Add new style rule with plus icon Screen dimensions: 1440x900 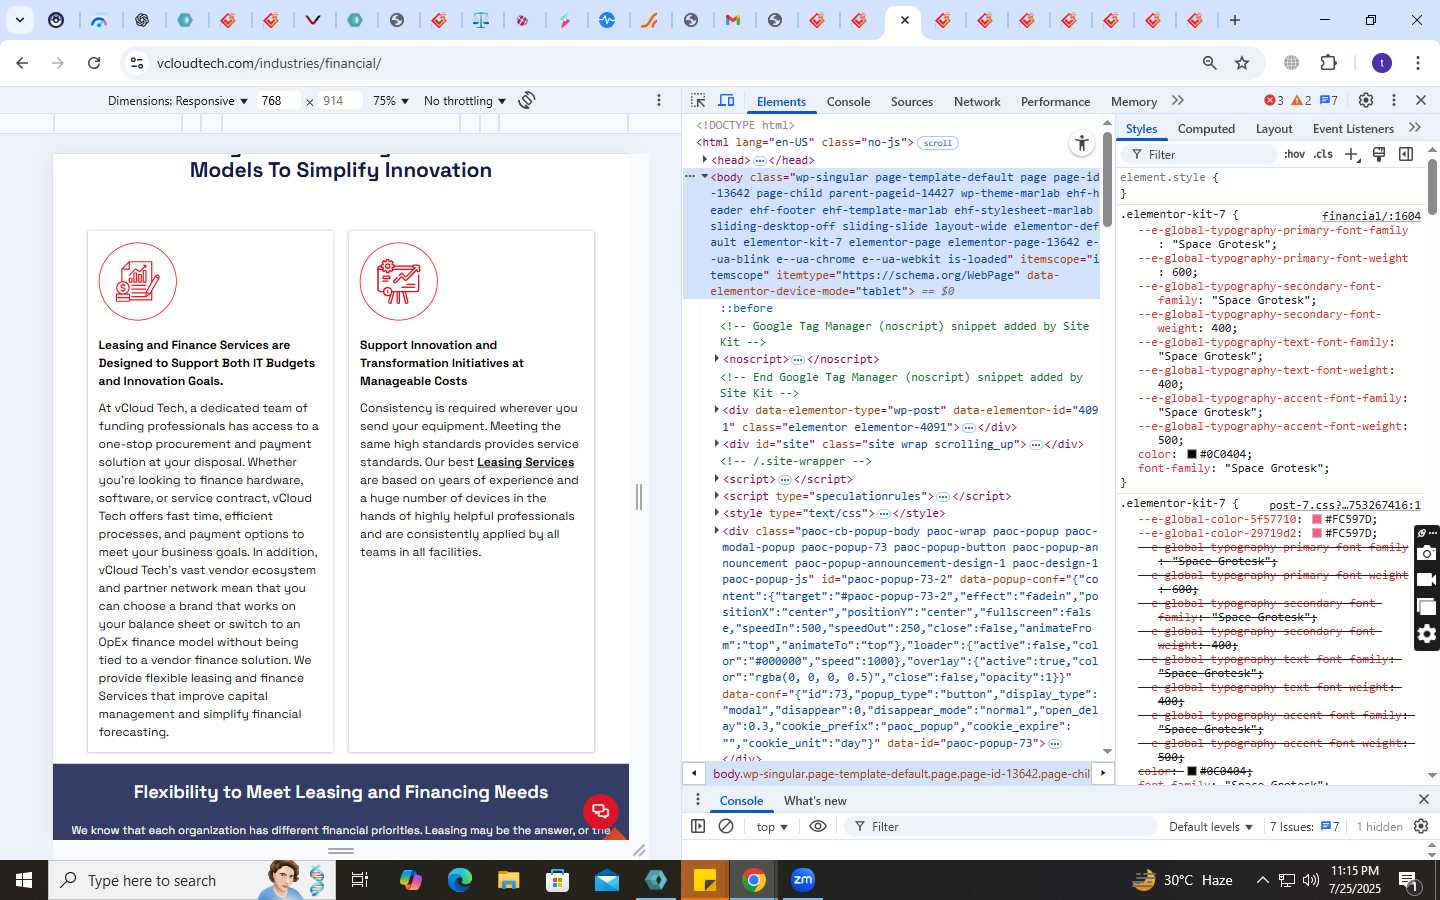pyautogui.click(x=1352, y=154)
